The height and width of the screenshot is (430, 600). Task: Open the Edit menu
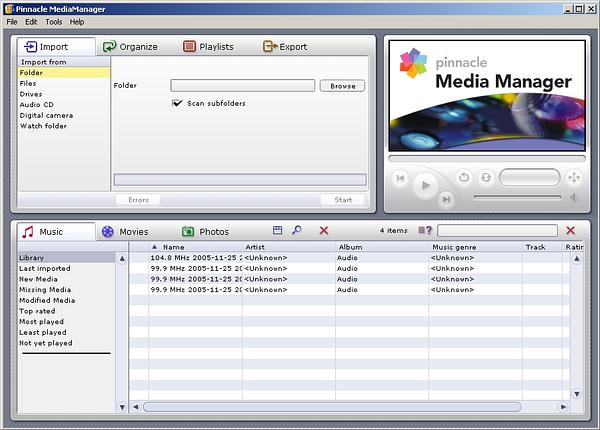tap(31, 22)
